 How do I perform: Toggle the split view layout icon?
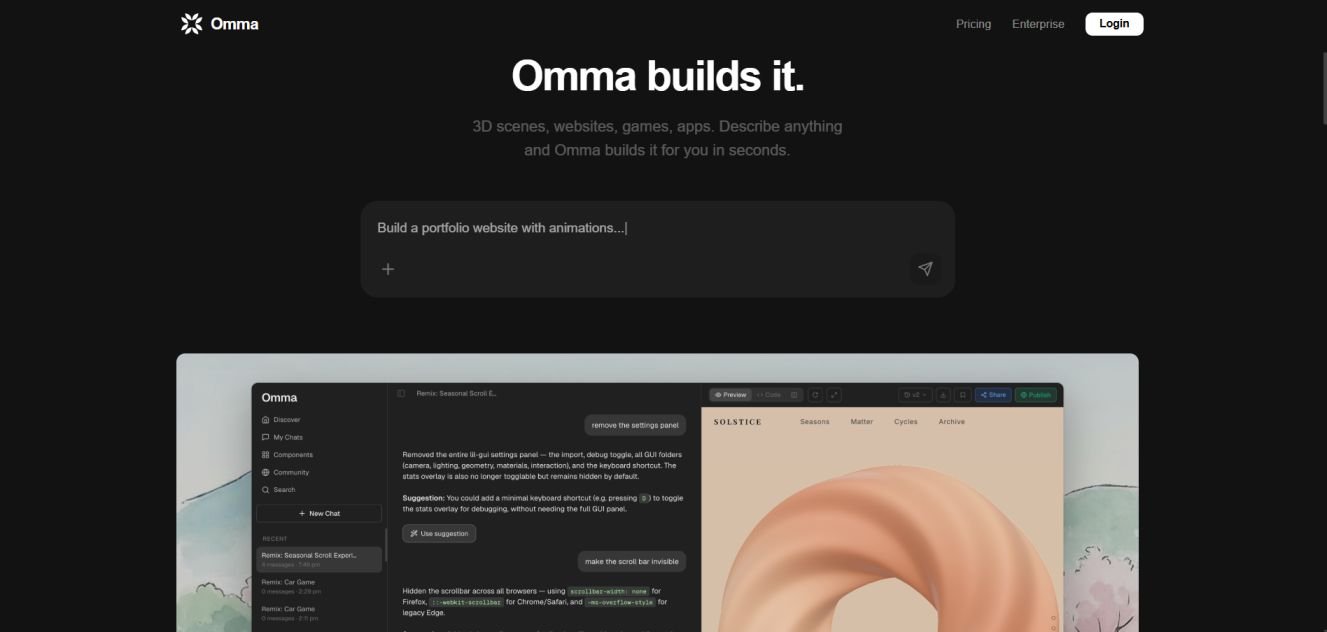pos(794,395)
